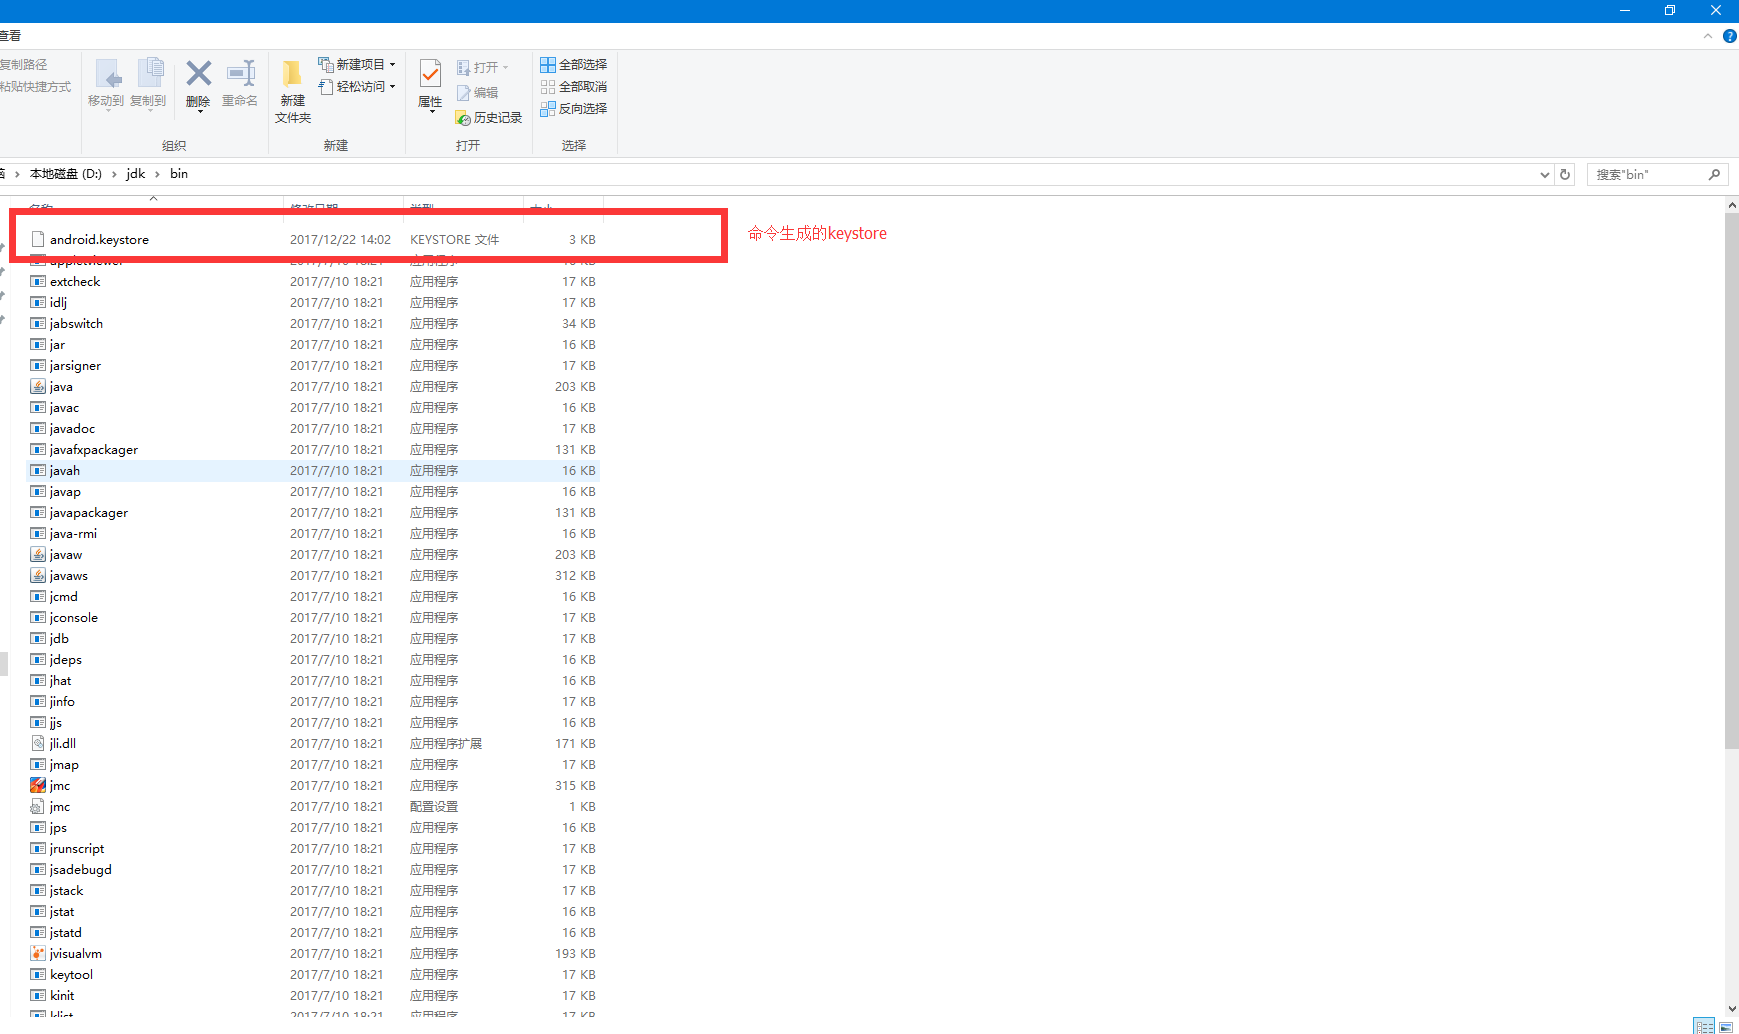Click the Delete (删除) red X icon
The height and width of the screenshot is (1034, 1739).
tap(199, 73)
